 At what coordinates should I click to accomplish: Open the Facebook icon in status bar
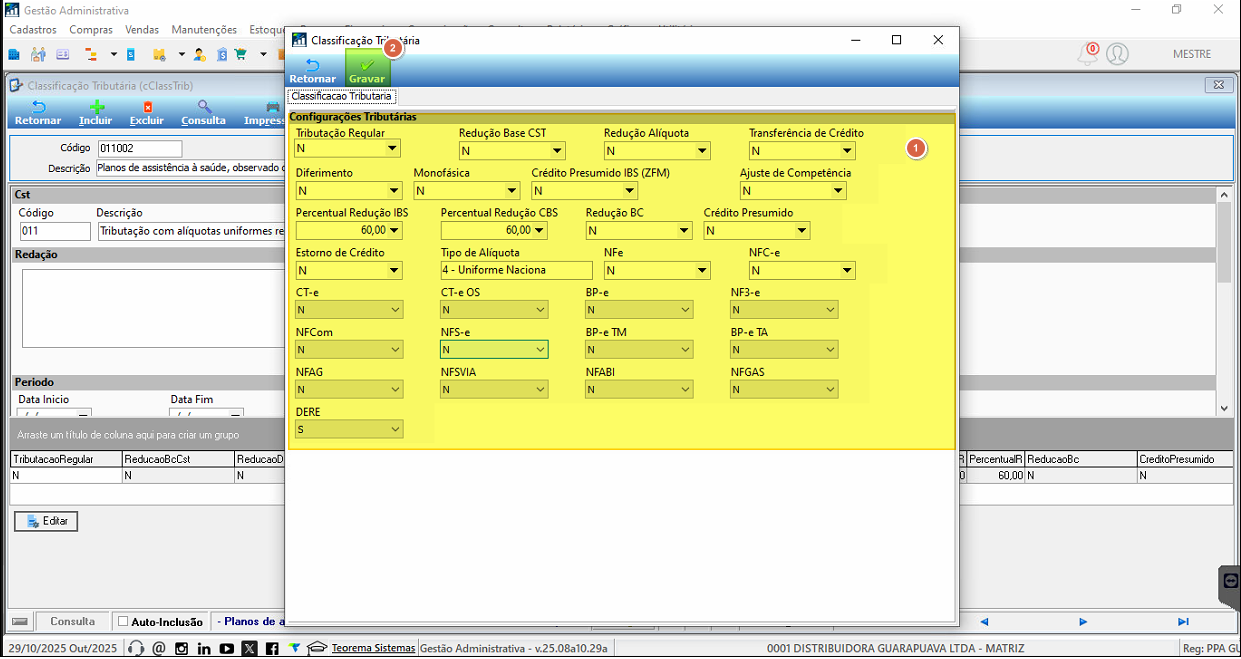coord(272,648)
